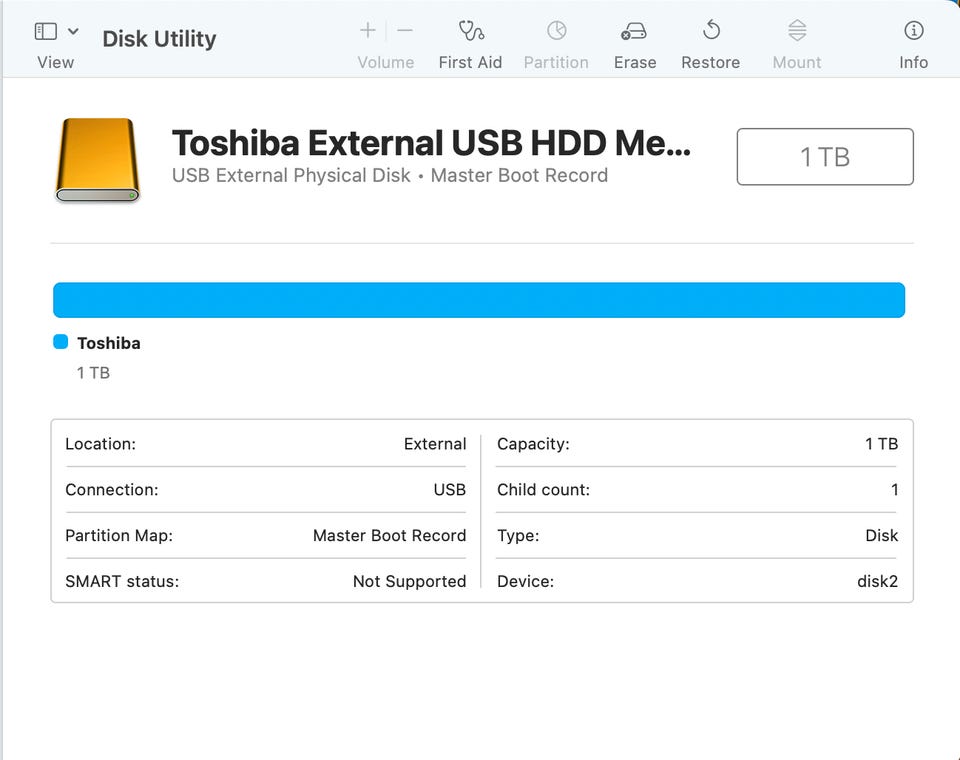The height and width of the screenshot is (760, 960).
Task: Select the Toshiba volume label
Action: (108, 343)
